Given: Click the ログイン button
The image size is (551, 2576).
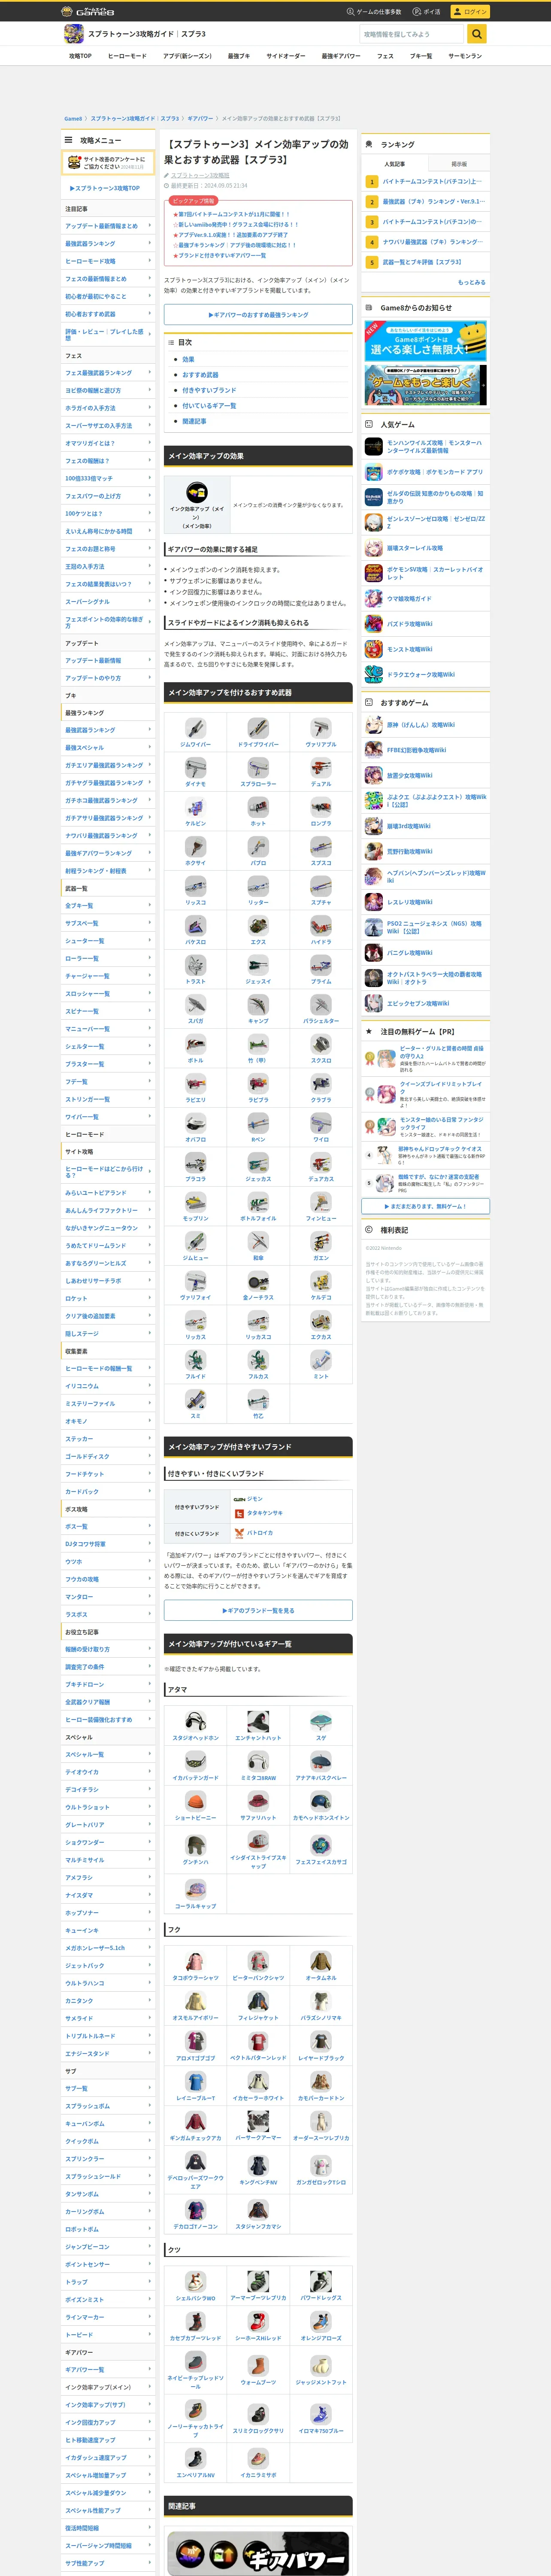Looking at the screenshot, I should coord(469,12).
